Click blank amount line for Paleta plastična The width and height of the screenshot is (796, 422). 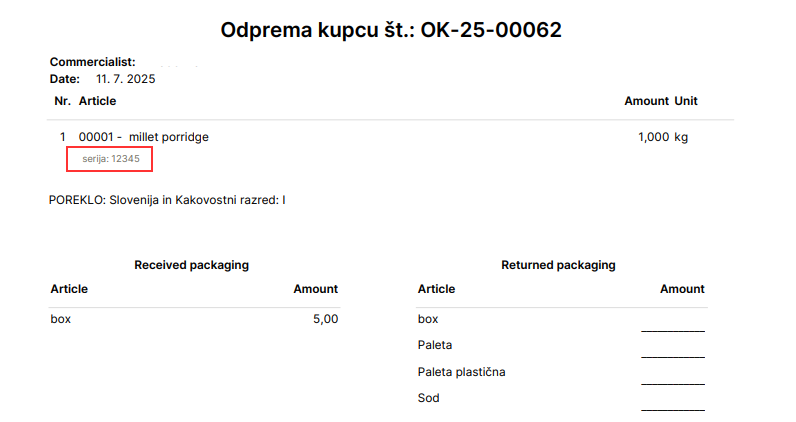click(672, 380)
